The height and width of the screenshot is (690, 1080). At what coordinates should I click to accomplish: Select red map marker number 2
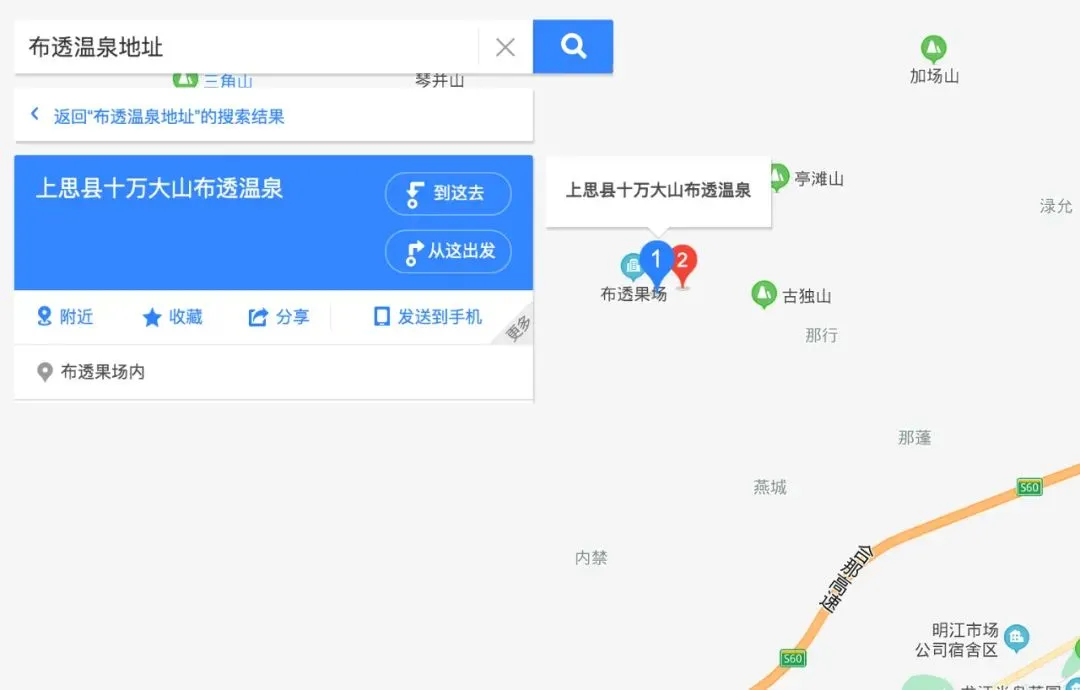(x=683, y=266)
